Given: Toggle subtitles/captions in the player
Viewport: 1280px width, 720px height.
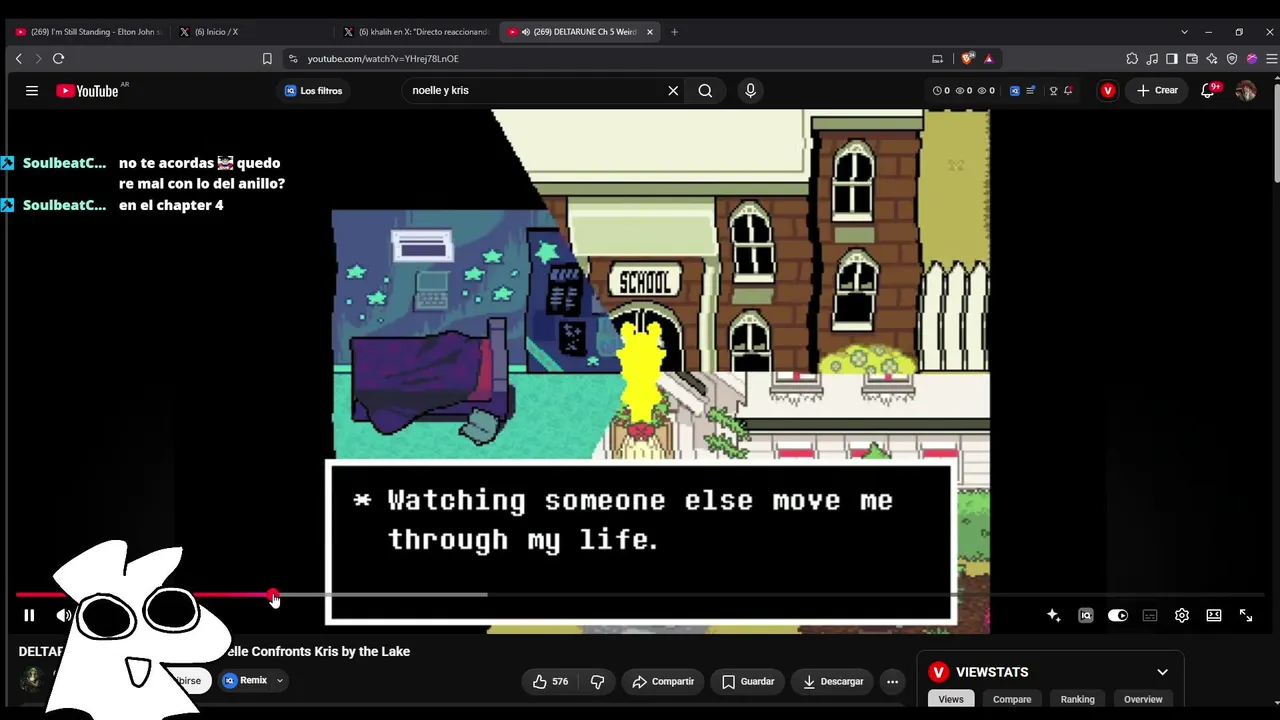Looking at the screenshot, I should click(x=1150, y=615).
